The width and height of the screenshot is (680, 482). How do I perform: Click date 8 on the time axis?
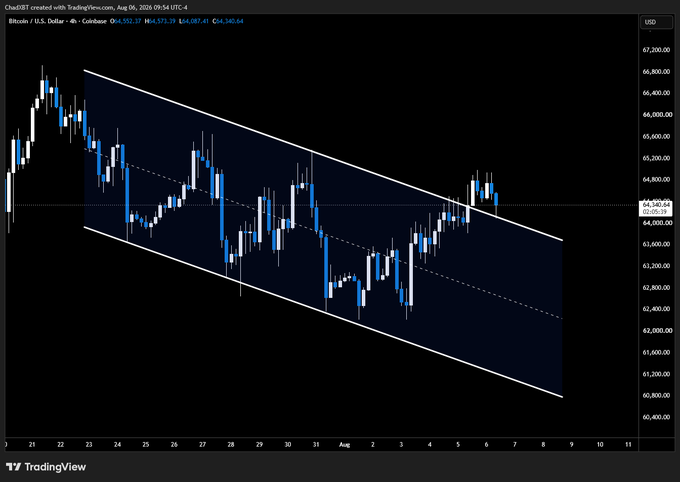(543, 445)
